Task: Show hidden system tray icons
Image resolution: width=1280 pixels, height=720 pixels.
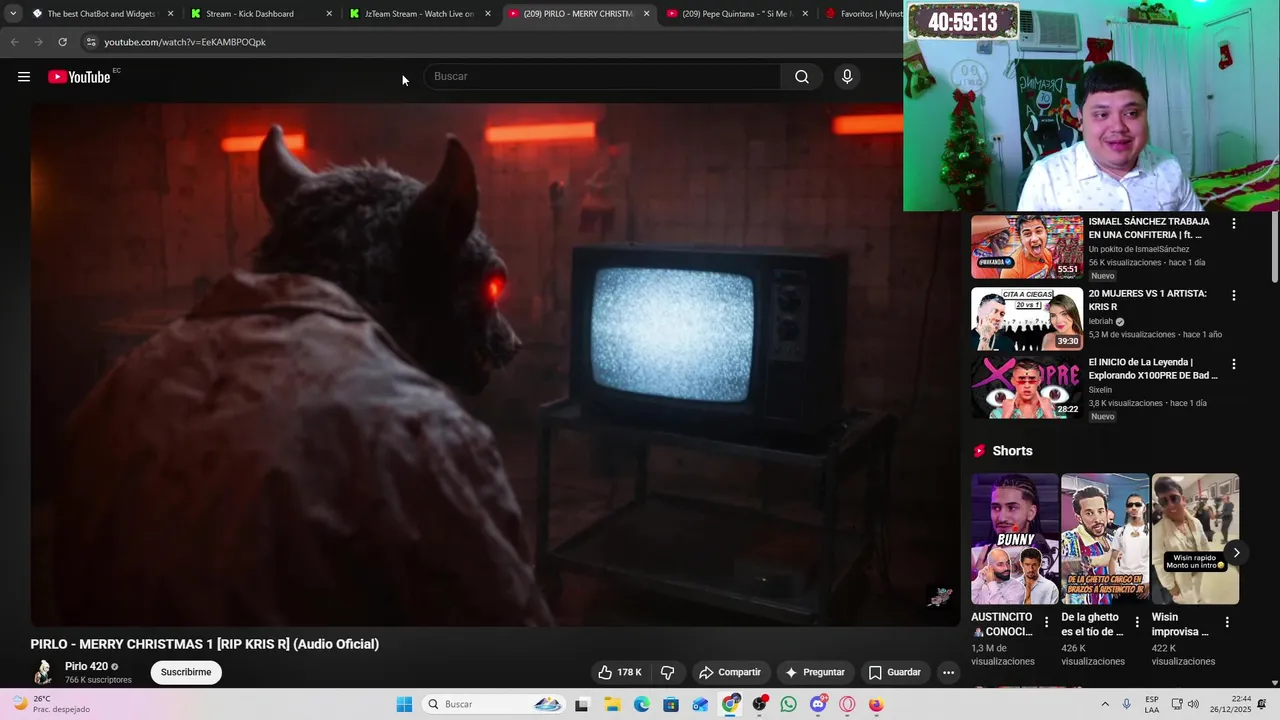Action: (x=1105, y=704)
